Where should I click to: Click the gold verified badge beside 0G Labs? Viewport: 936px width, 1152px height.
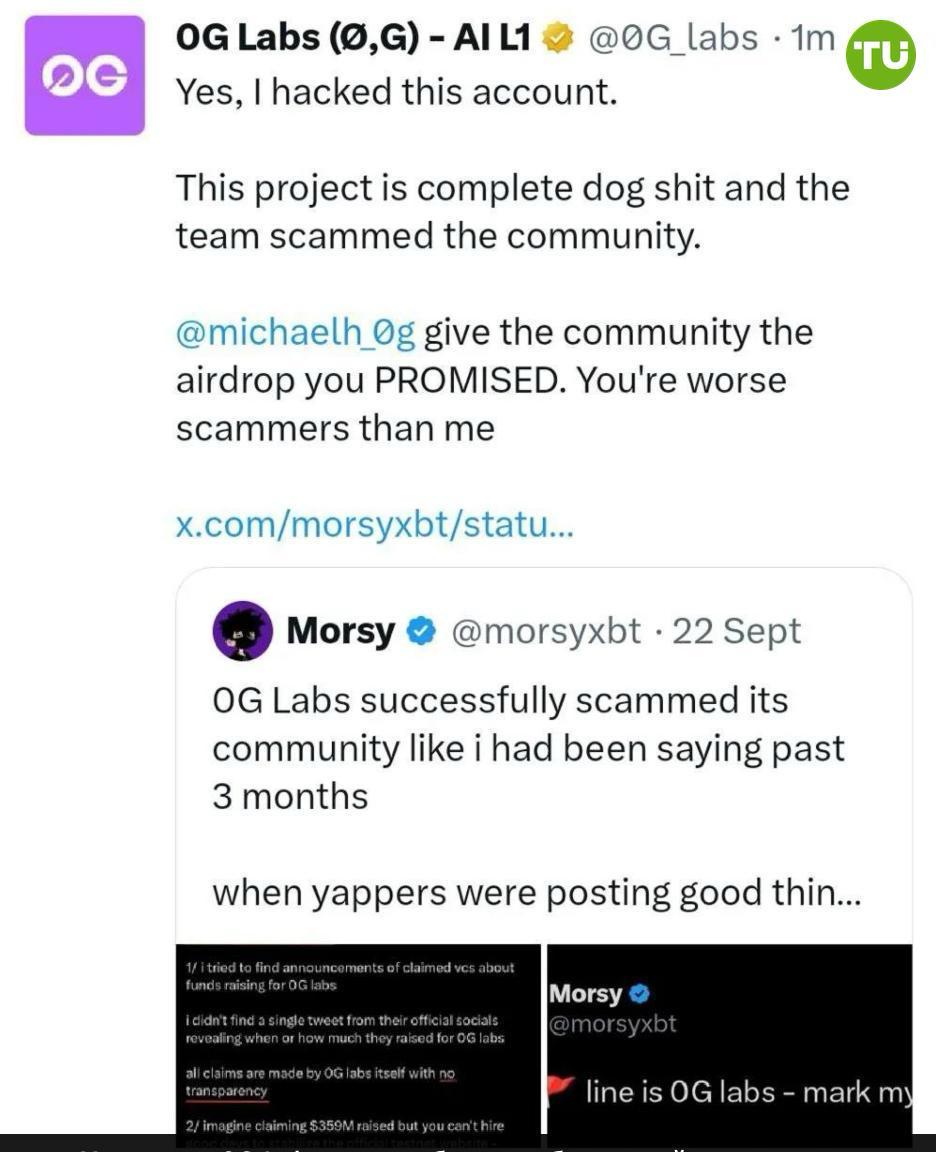coord(558,39)
